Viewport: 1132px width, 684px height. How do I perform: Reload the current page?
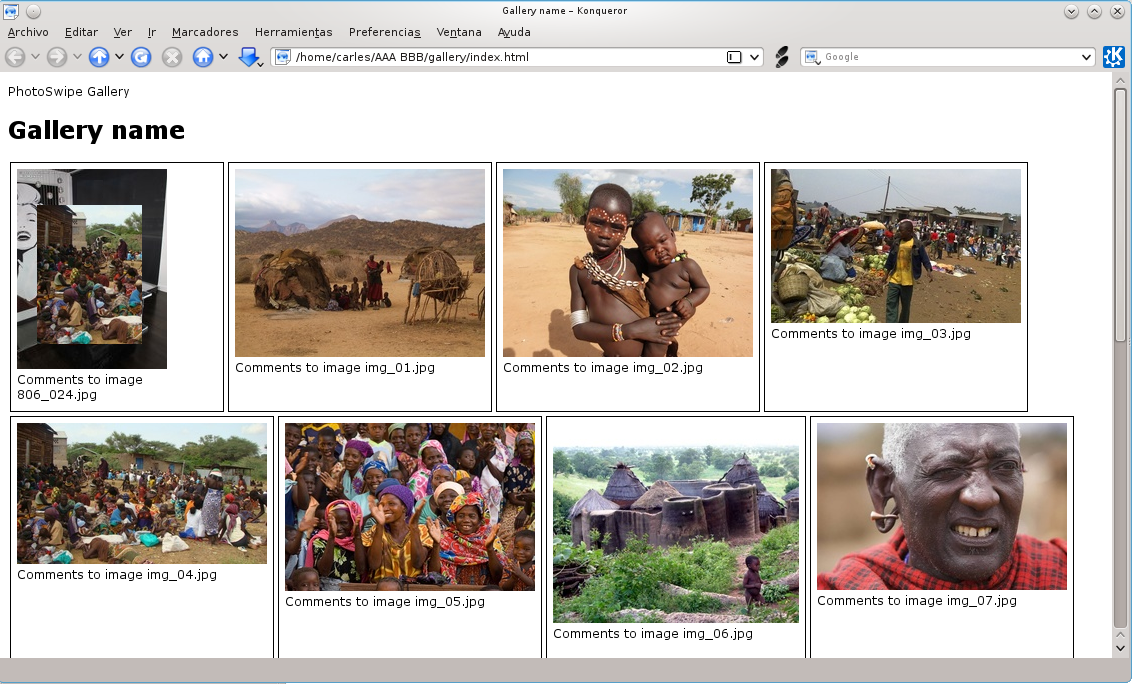coord(141,57)
